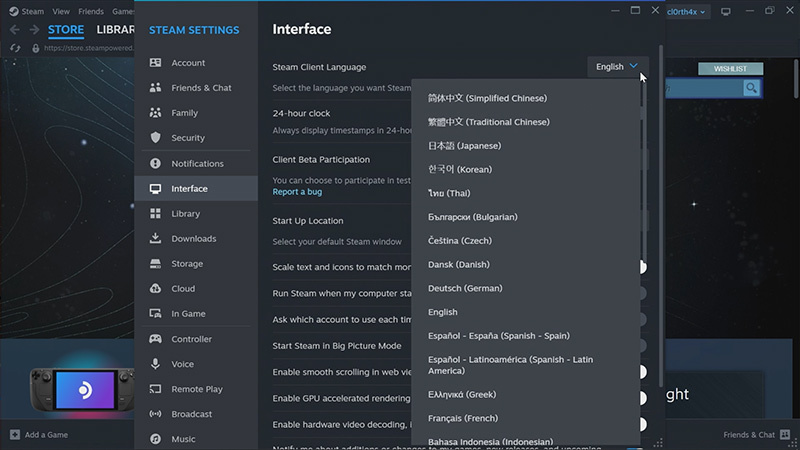Toggle the scale text and icons switch

pyautogui.click(x=642, y=267)
